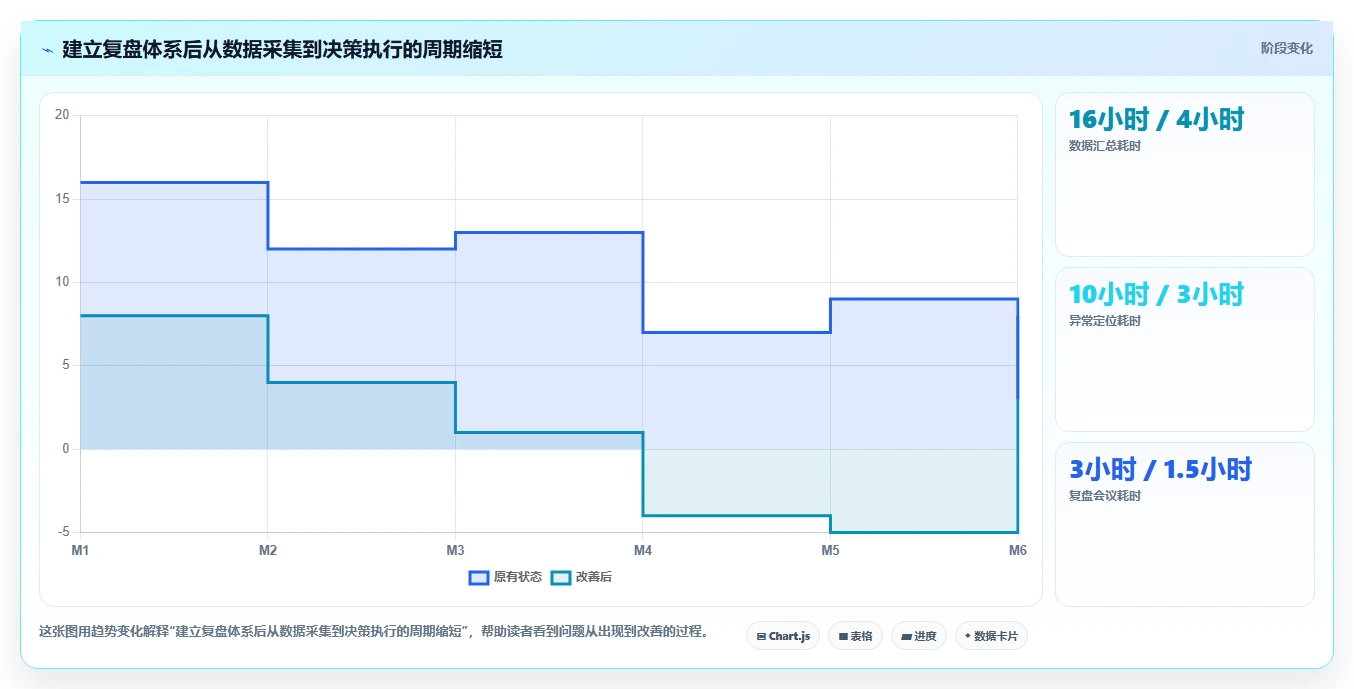Click the chart title about 周期缩短
This screenshot has height=689, width=1354.
tap(282, 49)
